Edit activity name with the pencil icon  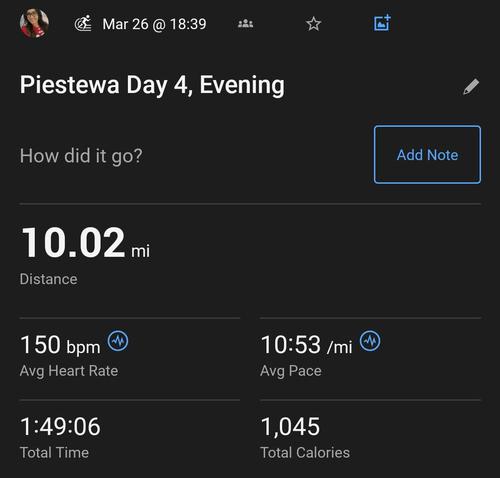tap(471, 87)
